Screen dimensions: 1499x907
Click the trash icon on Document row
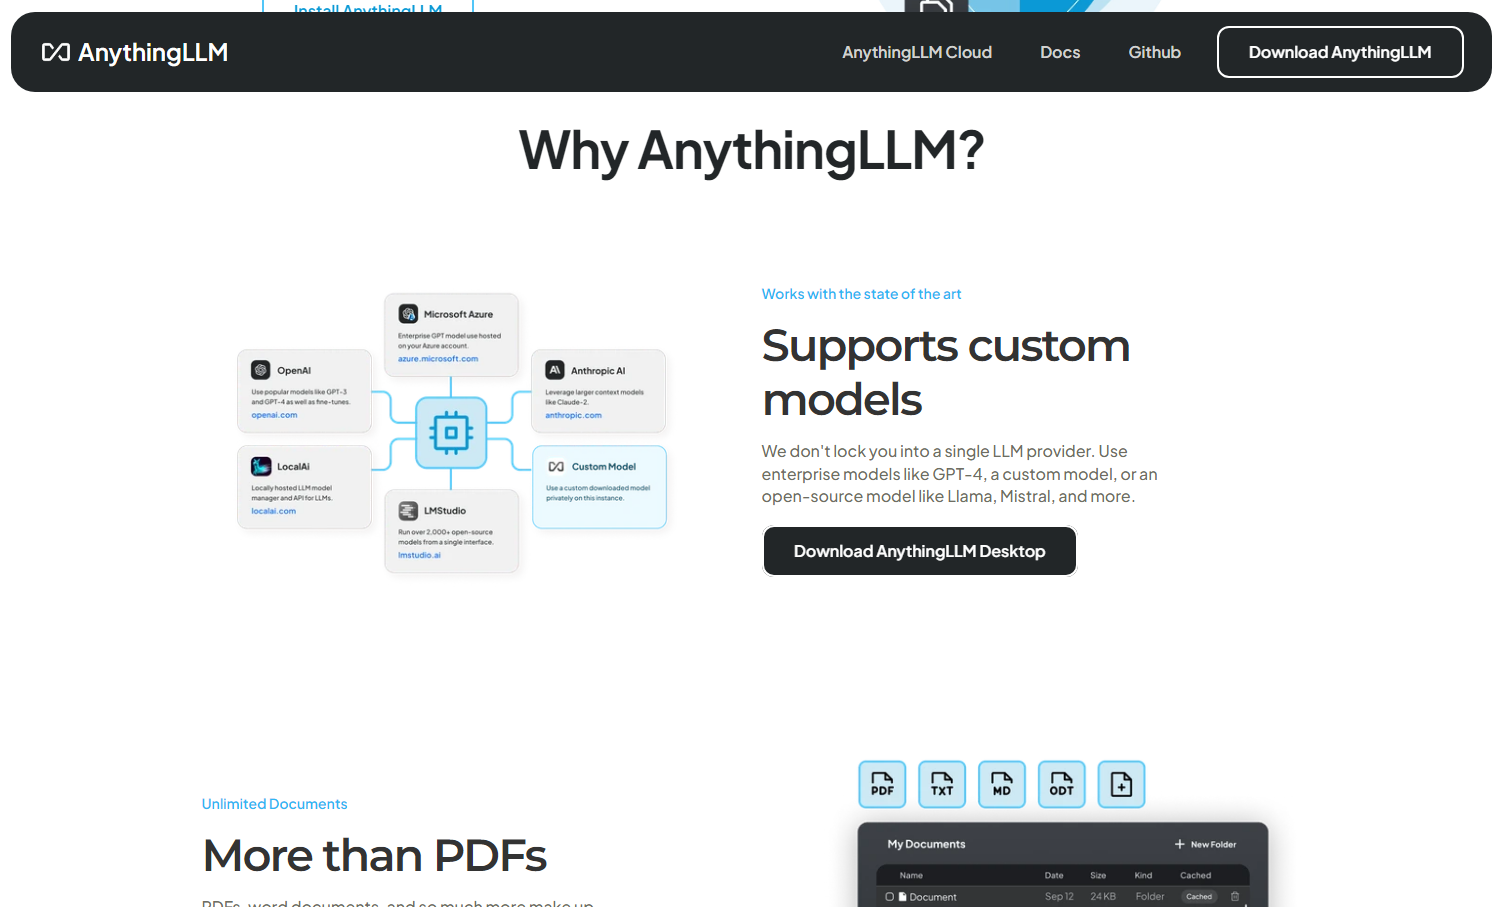[1235, 897]
